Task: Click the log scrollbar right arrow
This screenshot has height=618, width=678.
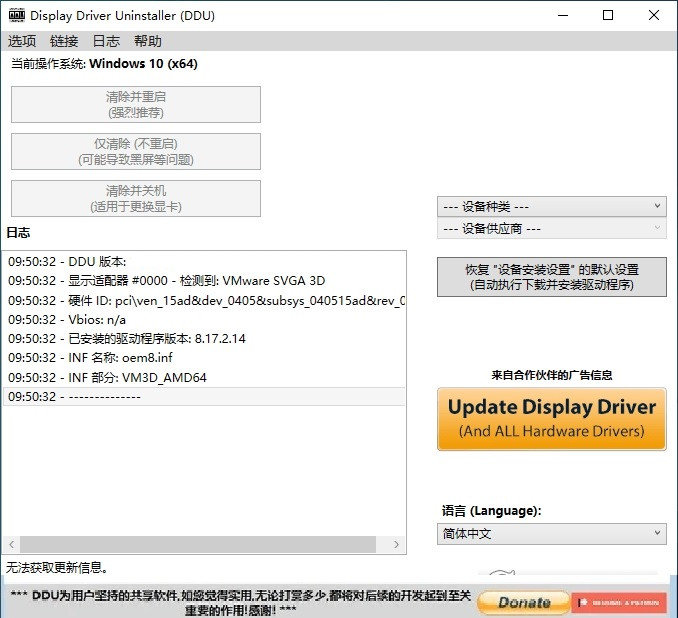Action: [396, 544]
